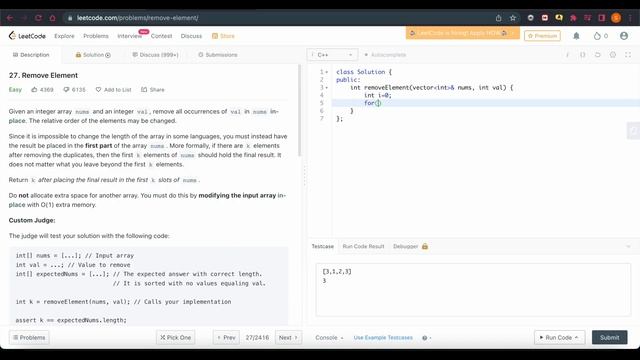Viewport: 640px width, 360px height.
Task: Reload the page with the refresh icon
Action: coord(38,18)
